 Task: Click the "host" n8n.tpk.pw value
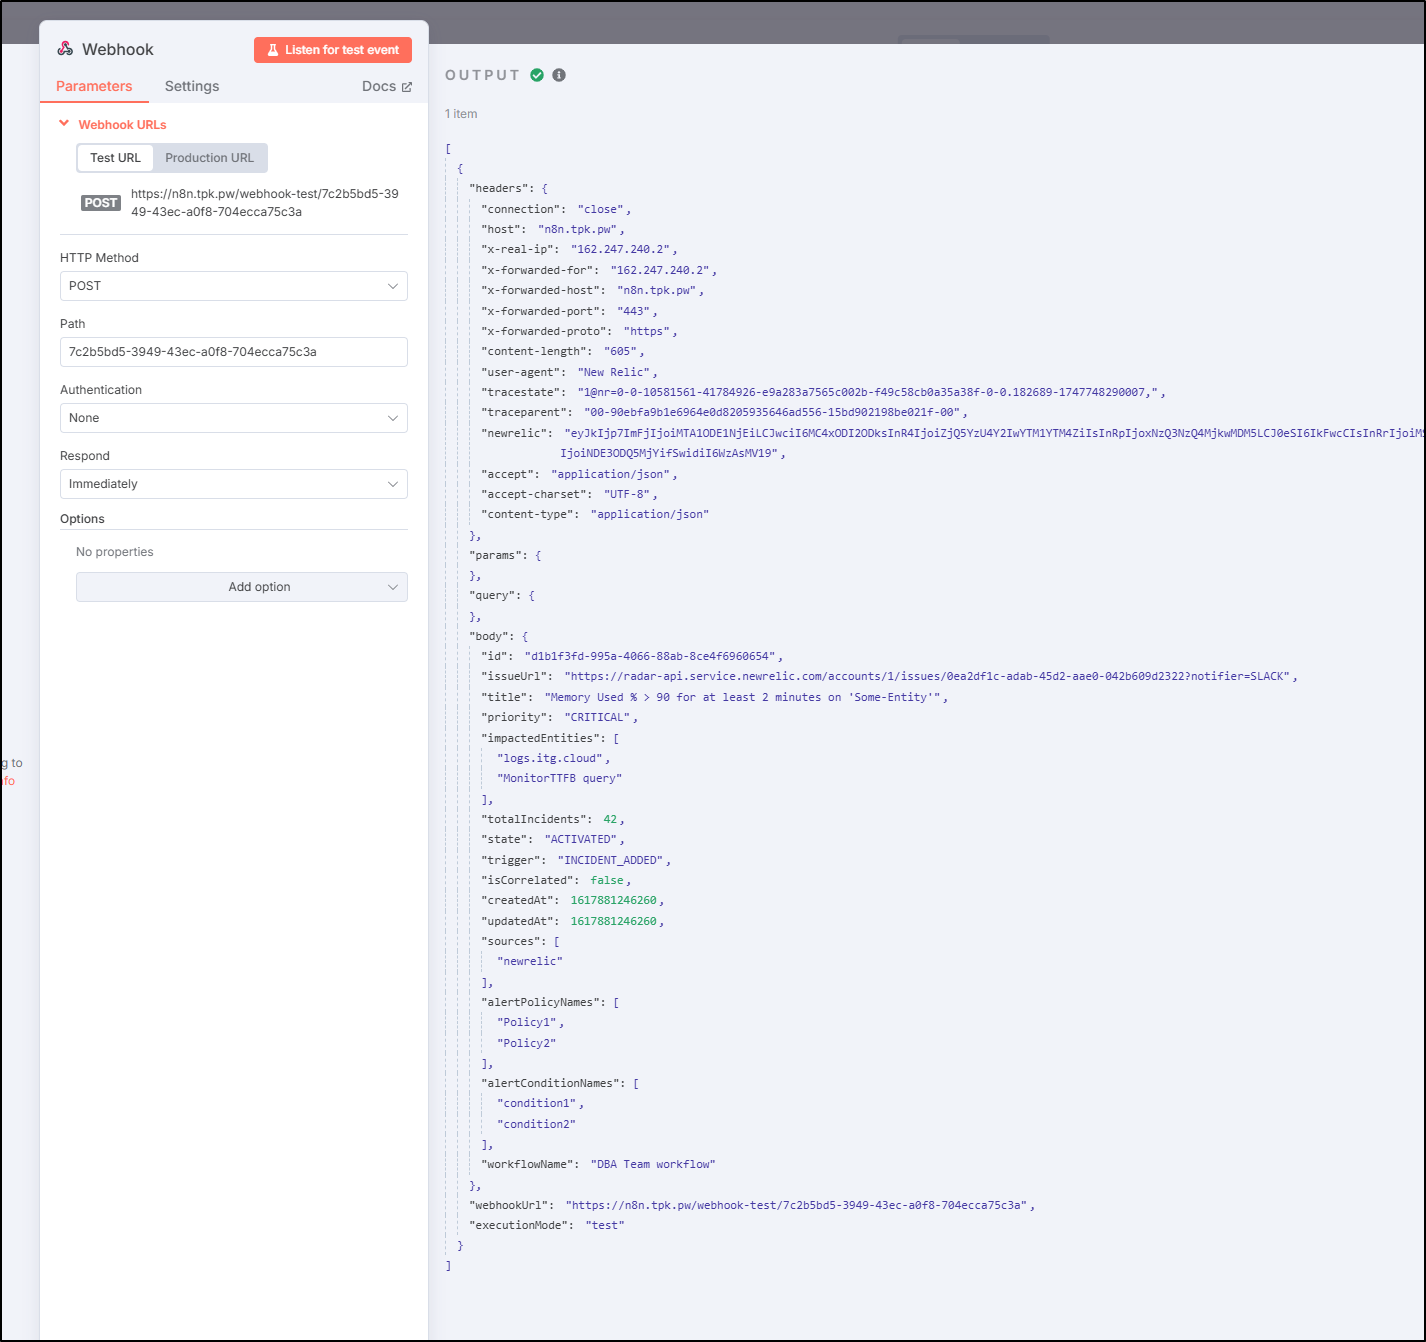577,229
